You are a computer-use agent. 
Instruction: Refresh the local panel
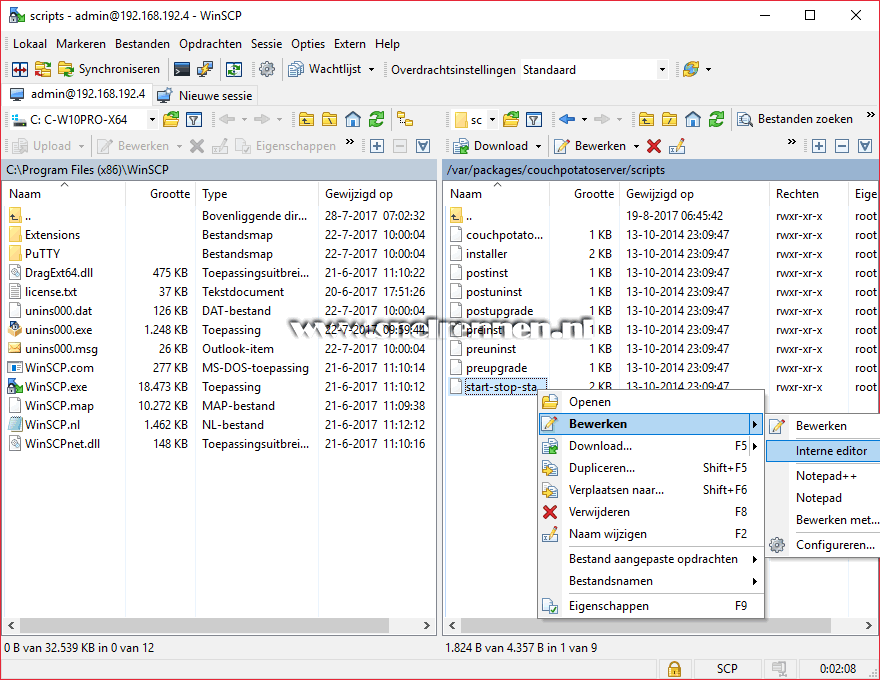click(376, 119)
